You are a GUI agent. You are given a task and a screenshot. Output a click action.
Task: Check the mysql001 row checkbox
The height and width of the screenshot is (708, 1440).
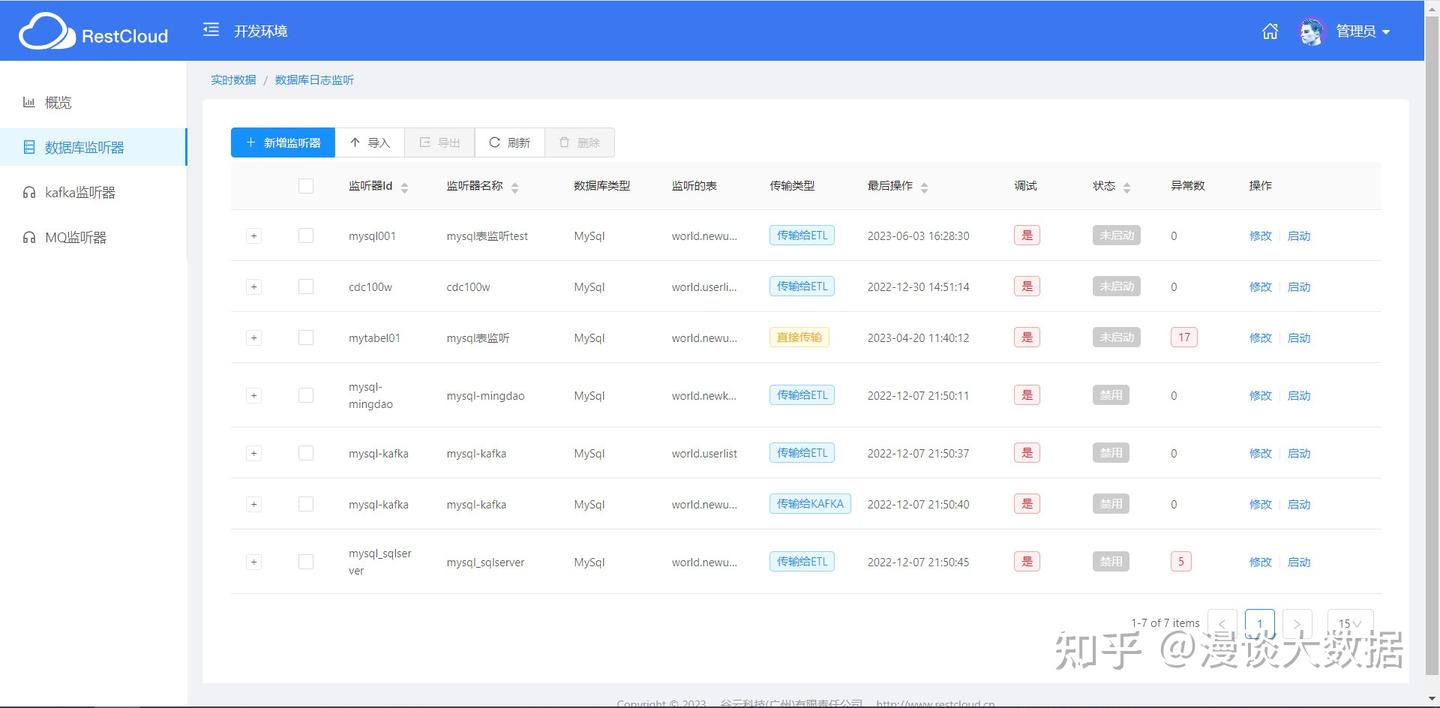pos(306,236)
